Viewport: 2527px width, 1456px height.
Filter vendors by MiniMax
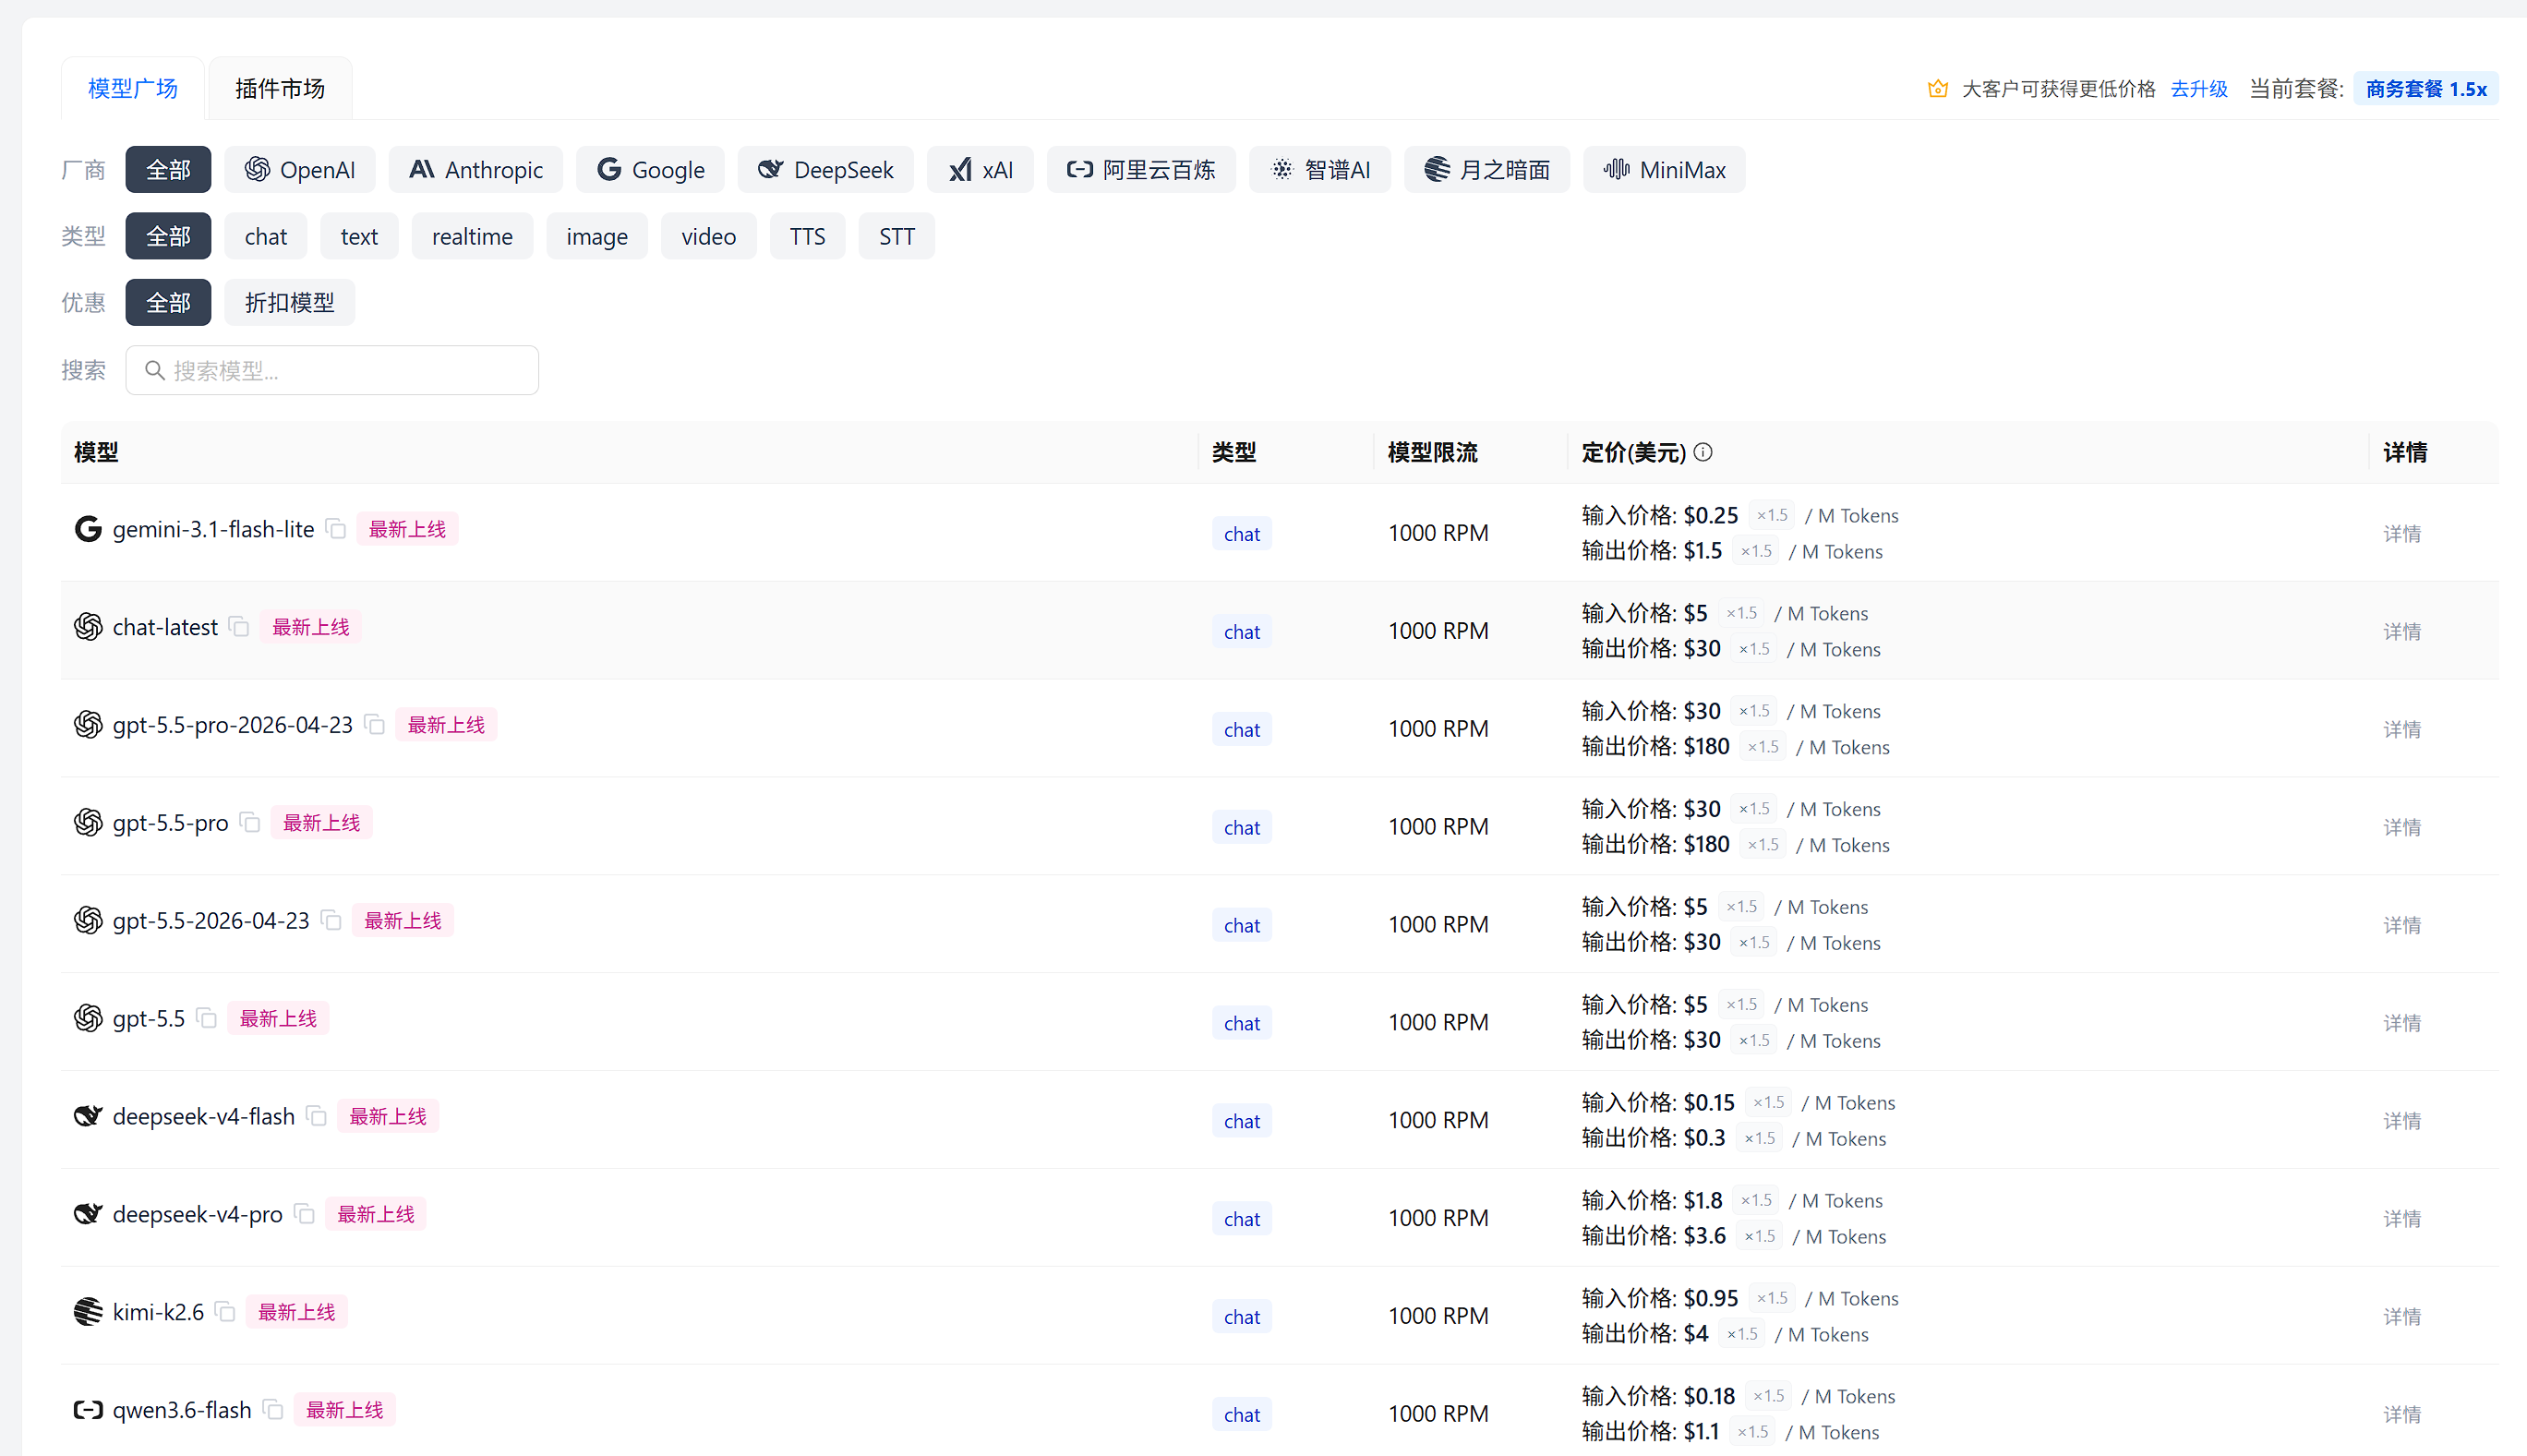pos(1665,170)
